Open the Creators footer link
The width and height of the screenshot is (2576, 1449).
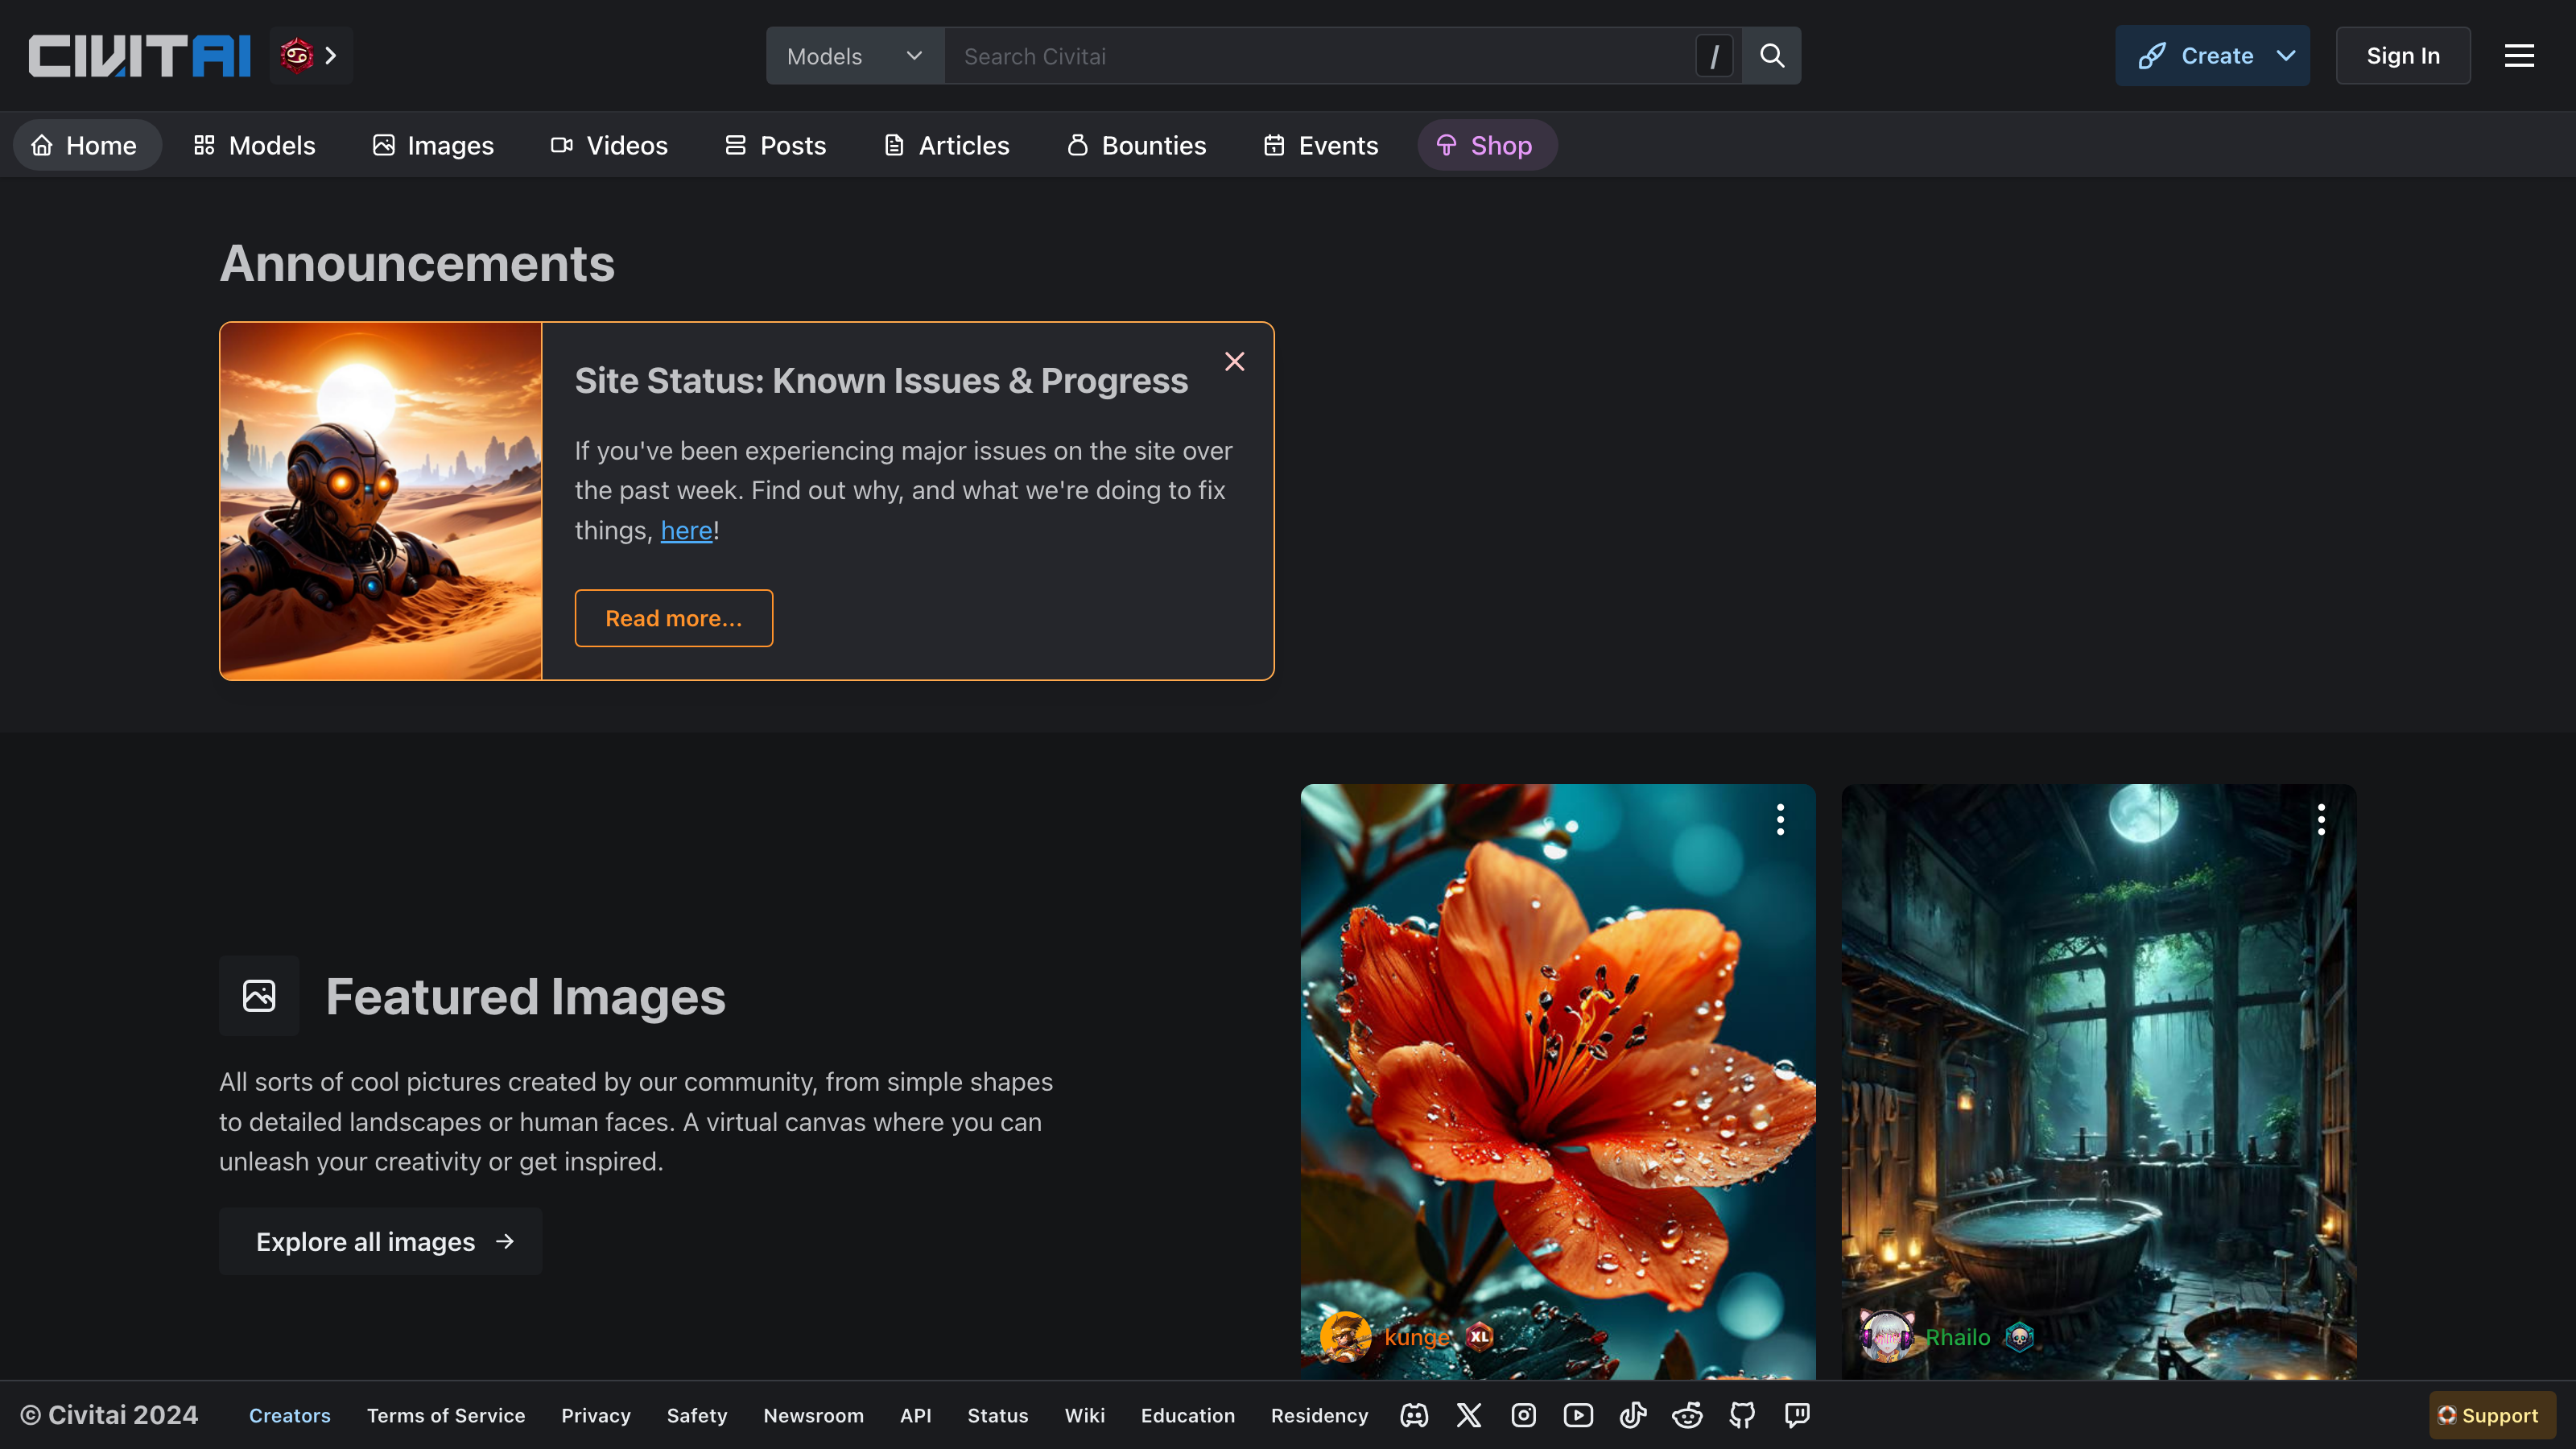pyautogui.click(x=290, y=1415)
